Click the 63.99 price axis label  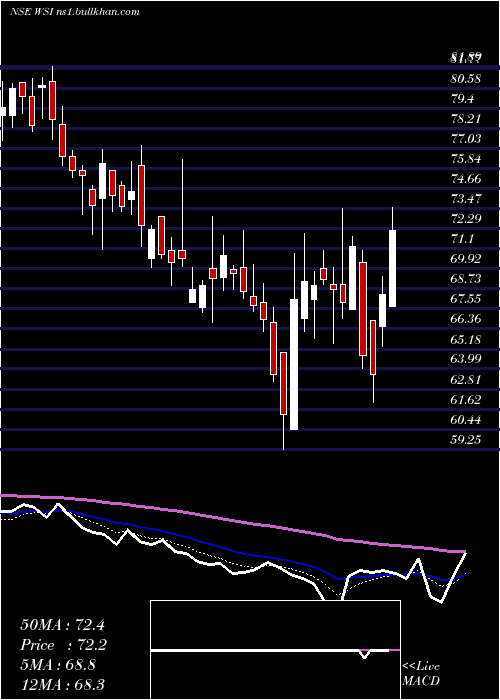(466, 359)
